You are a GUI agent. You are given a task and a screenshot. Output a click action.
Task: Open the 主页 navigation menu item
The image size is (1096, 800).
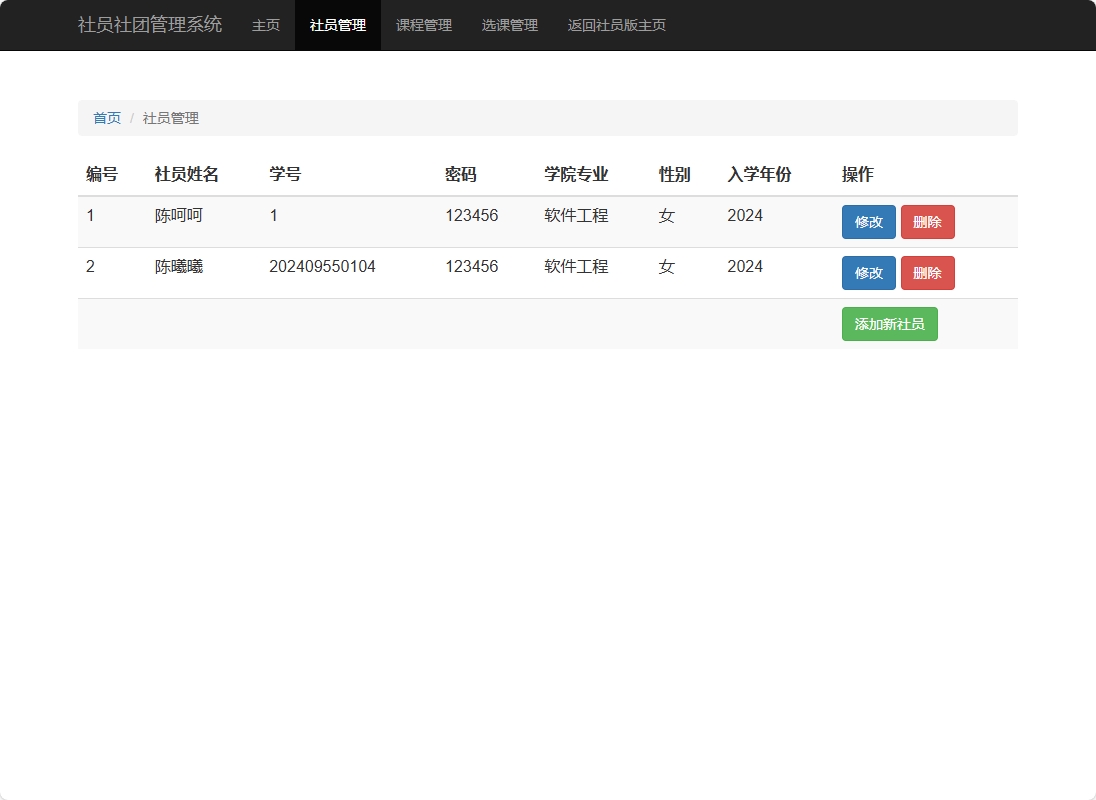point(265,25)
